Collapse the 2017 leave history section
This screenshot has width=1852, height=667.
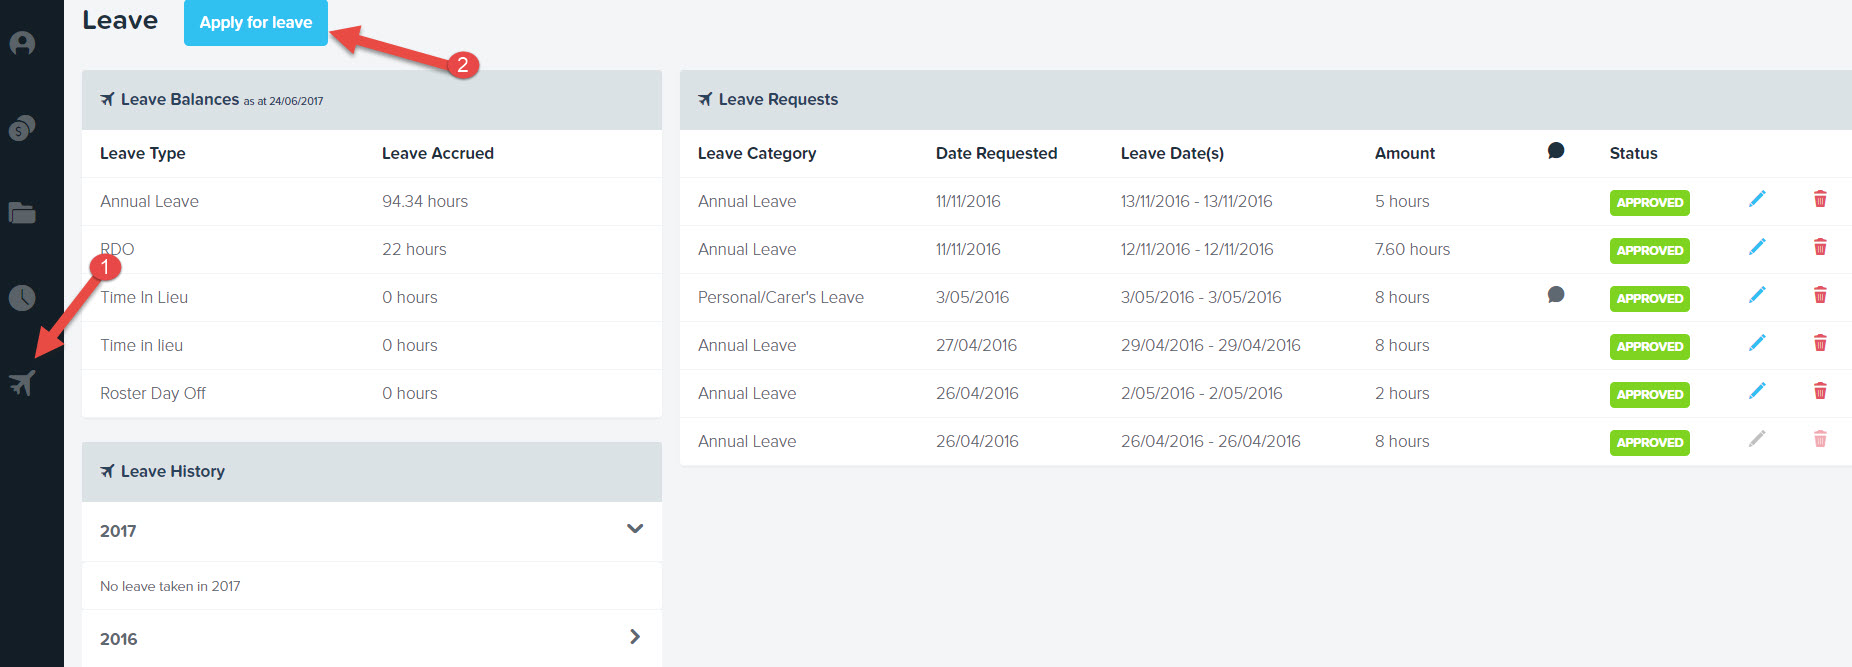click(635, 529)
